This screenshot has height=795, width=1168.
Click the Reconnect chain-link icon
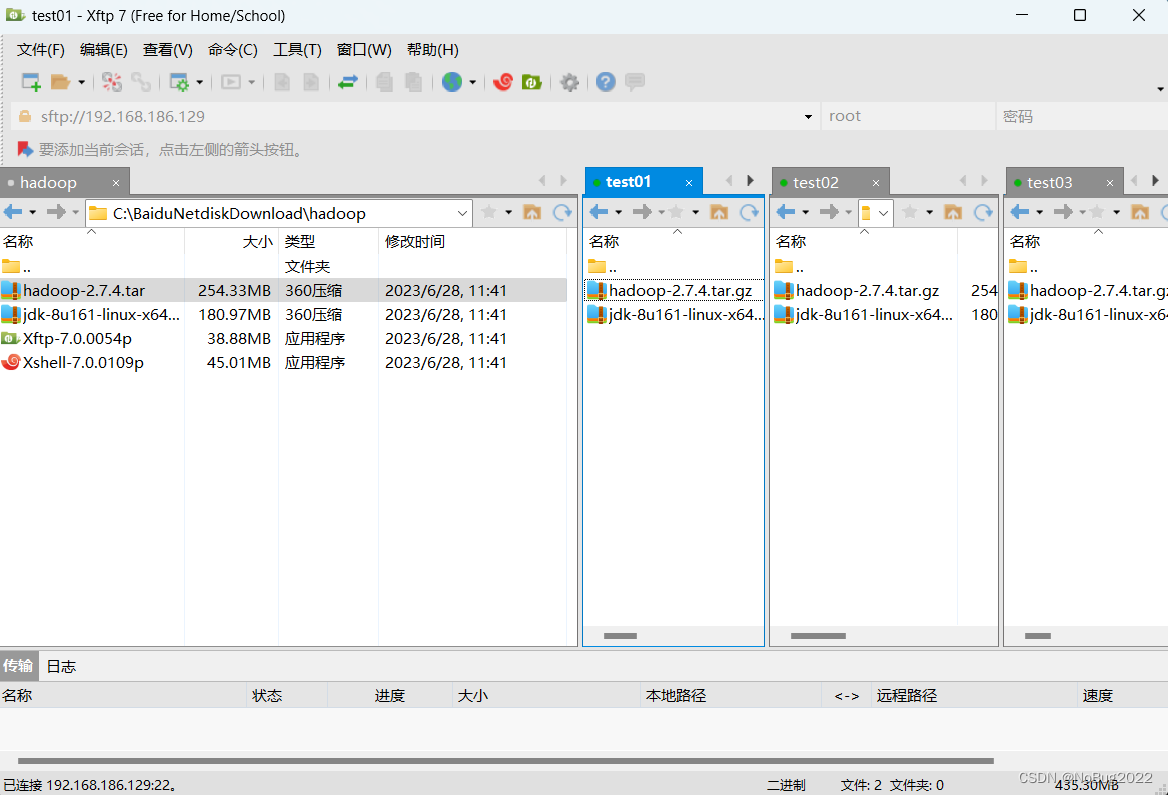pos(141,82)
